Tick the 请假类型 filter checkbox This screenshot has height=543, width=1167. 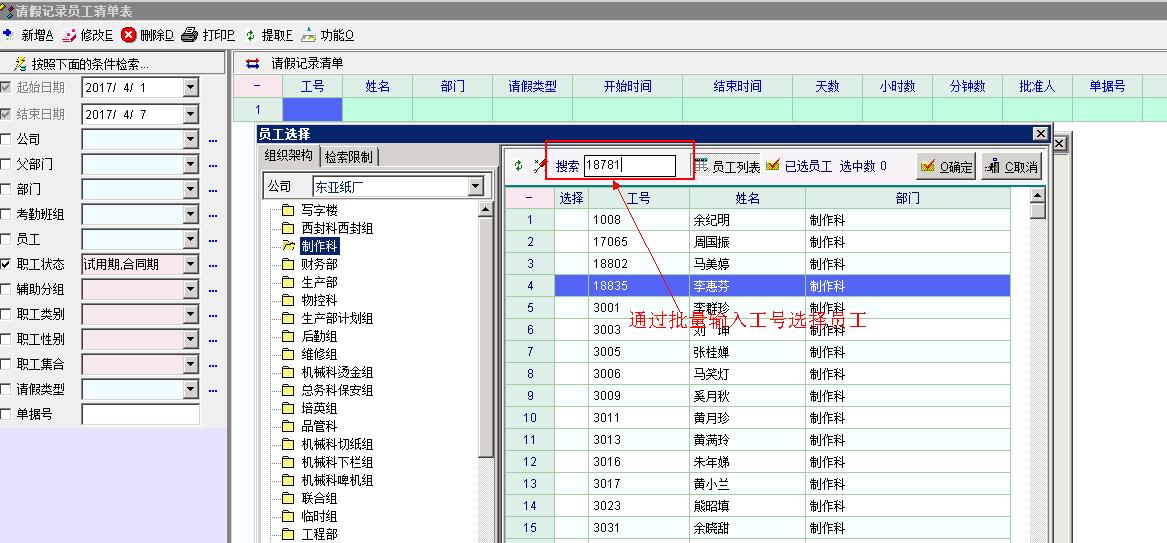coord(7,390)
